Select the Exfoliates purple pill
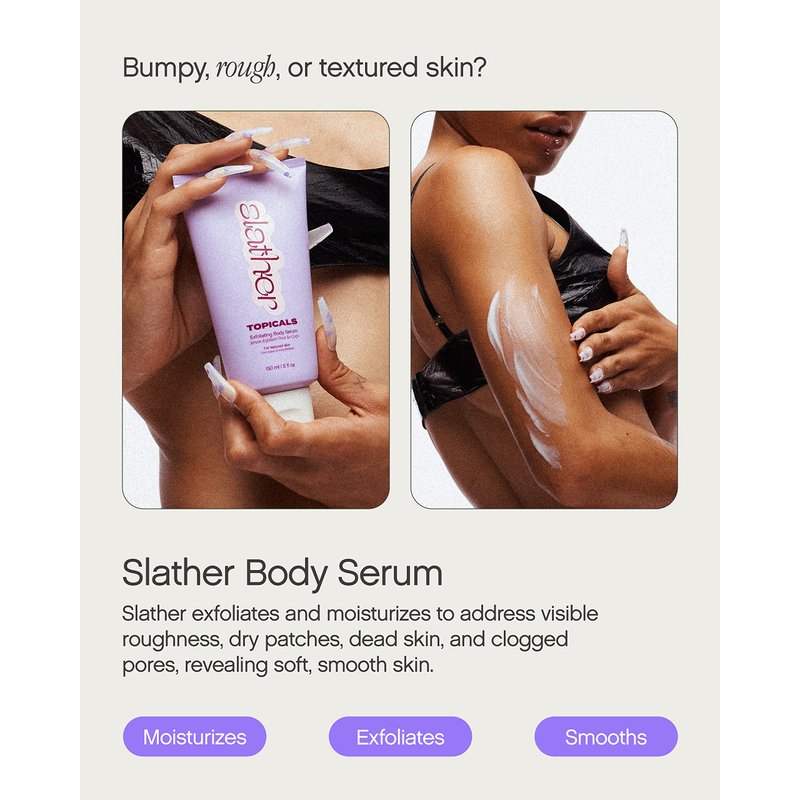 400,737
